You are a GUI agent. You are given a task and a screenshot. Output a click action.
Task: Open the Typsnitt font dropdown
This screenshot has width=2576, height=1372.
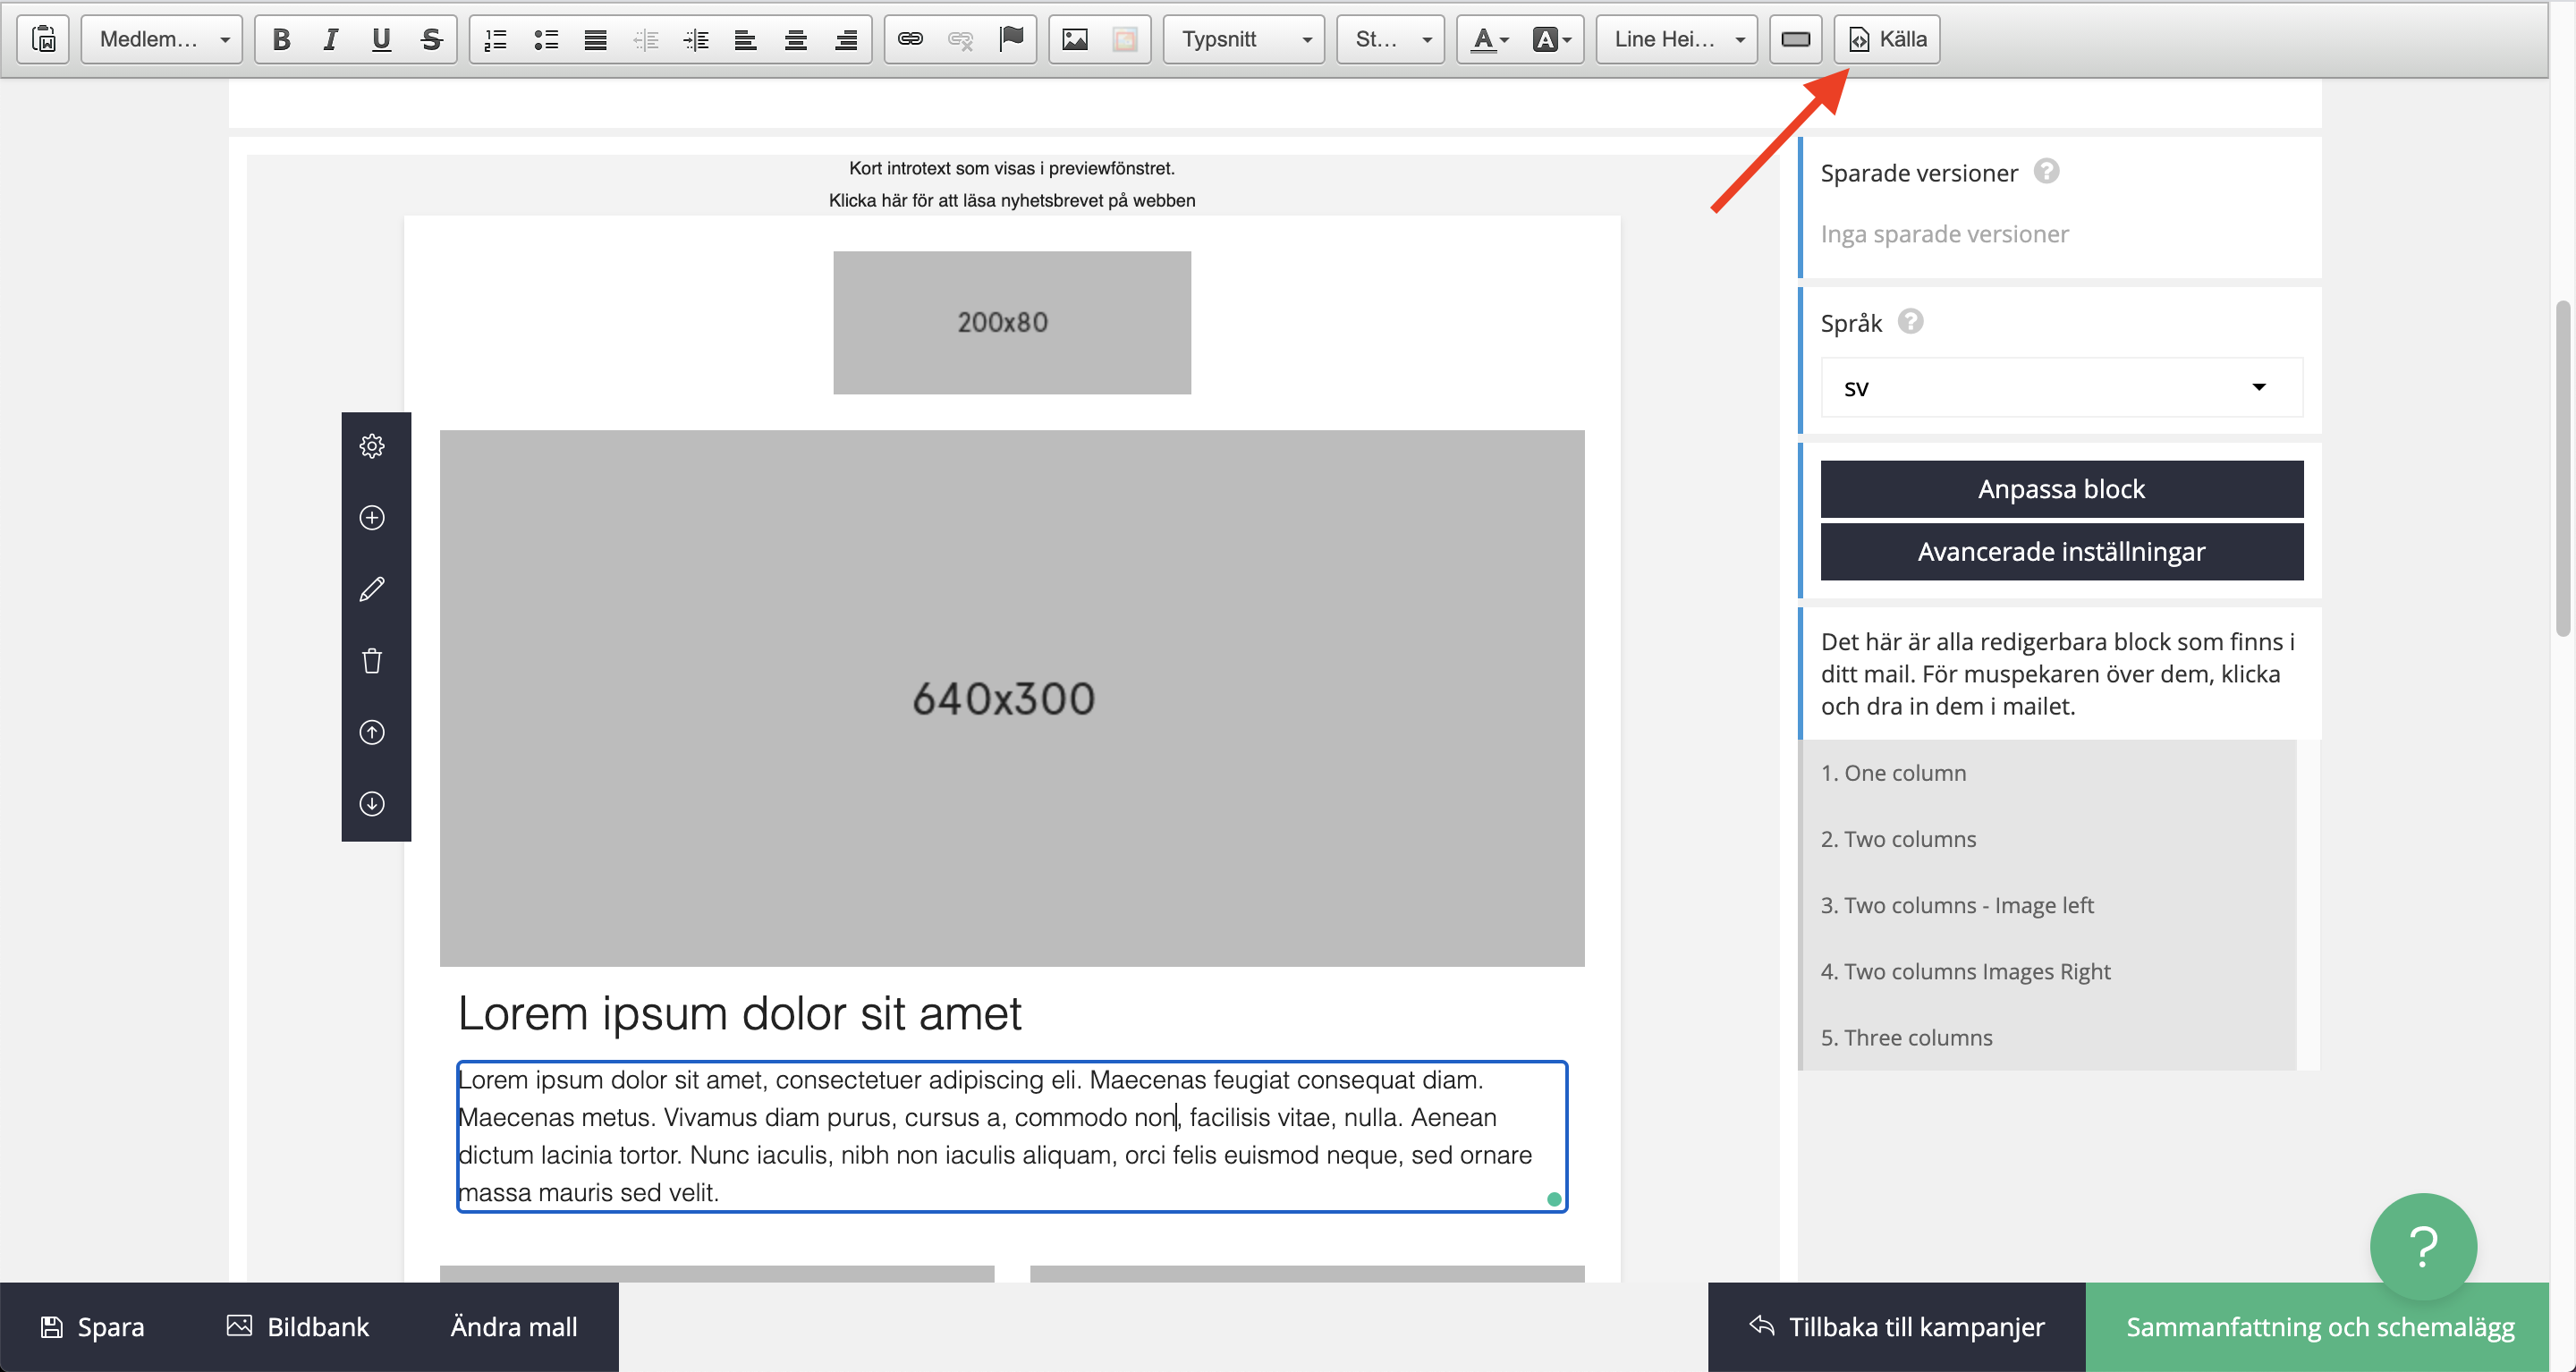(1244, 39)
